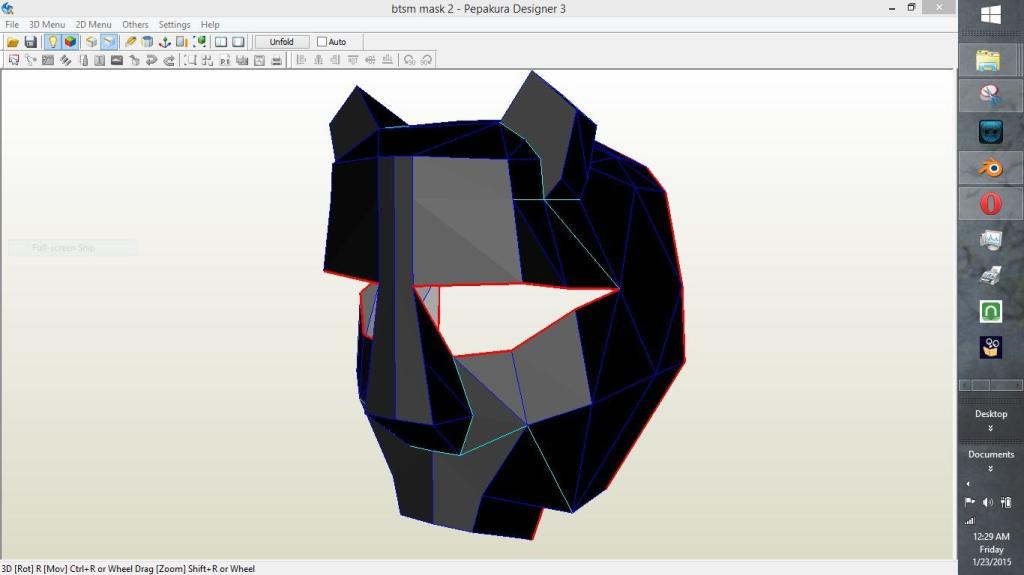Open the 3D Menu

tap(47, 24)
